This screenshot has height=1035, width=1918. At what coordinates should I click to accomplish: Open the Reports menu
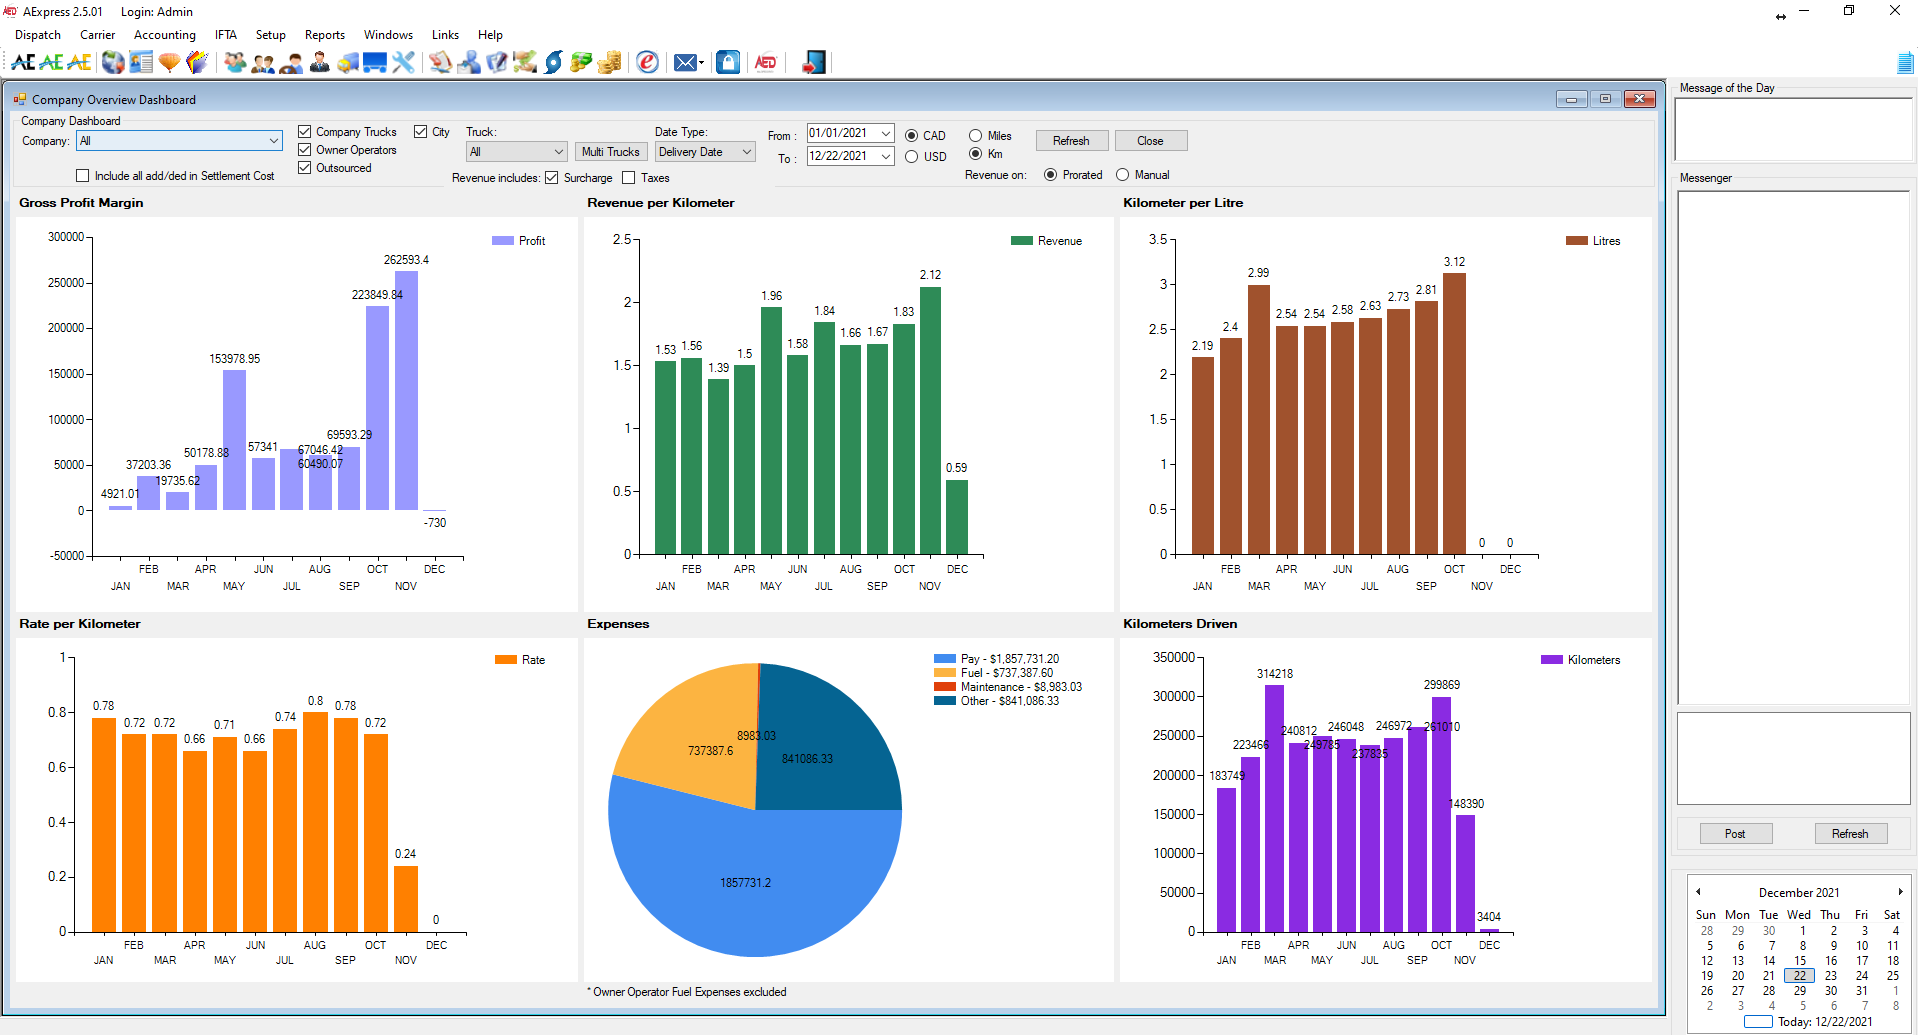click(324, 34)
